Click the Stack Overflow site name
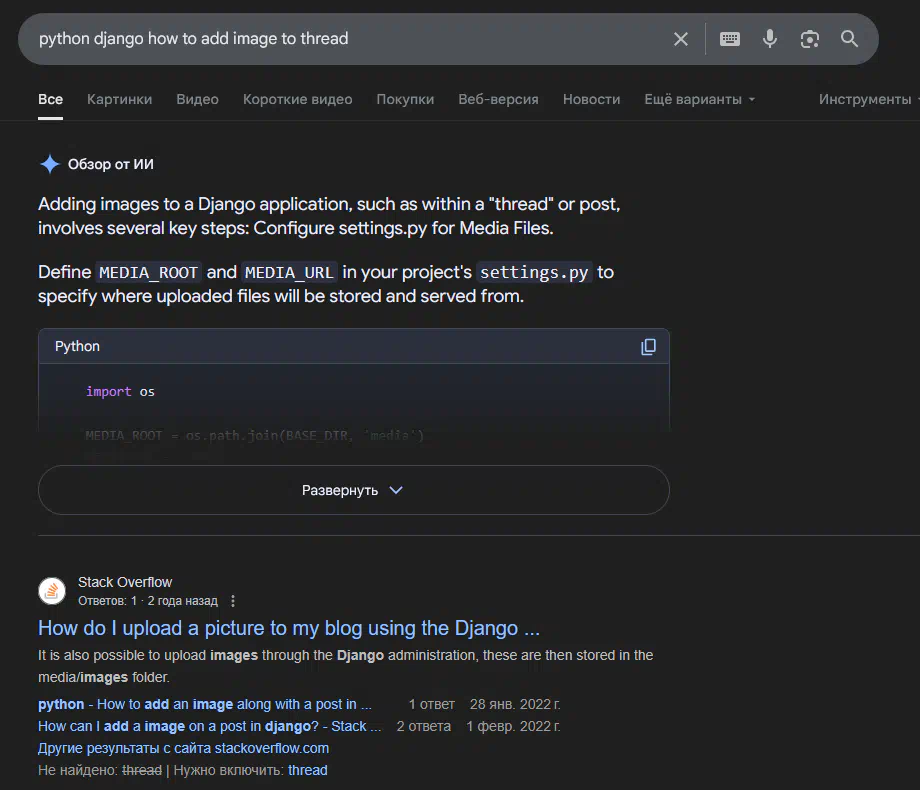This screenshot has width=920, height=790. tap(125, 582)
